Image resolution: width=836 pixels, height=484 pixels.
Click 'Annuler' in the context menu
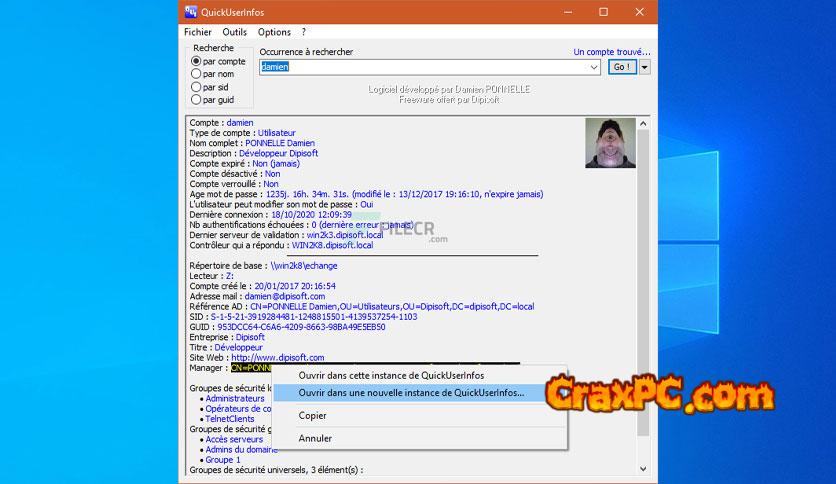coord(315,438)
